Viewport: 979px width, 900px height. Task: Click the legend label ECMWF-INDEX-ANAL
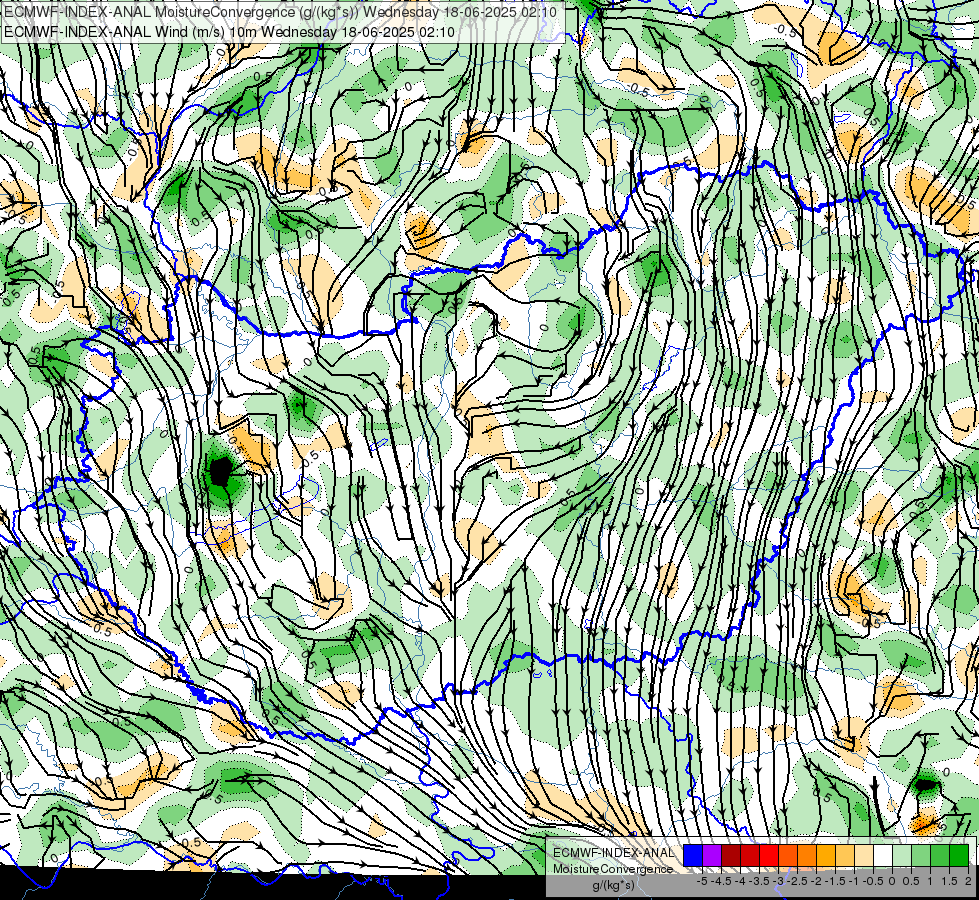tap(613, 853)
